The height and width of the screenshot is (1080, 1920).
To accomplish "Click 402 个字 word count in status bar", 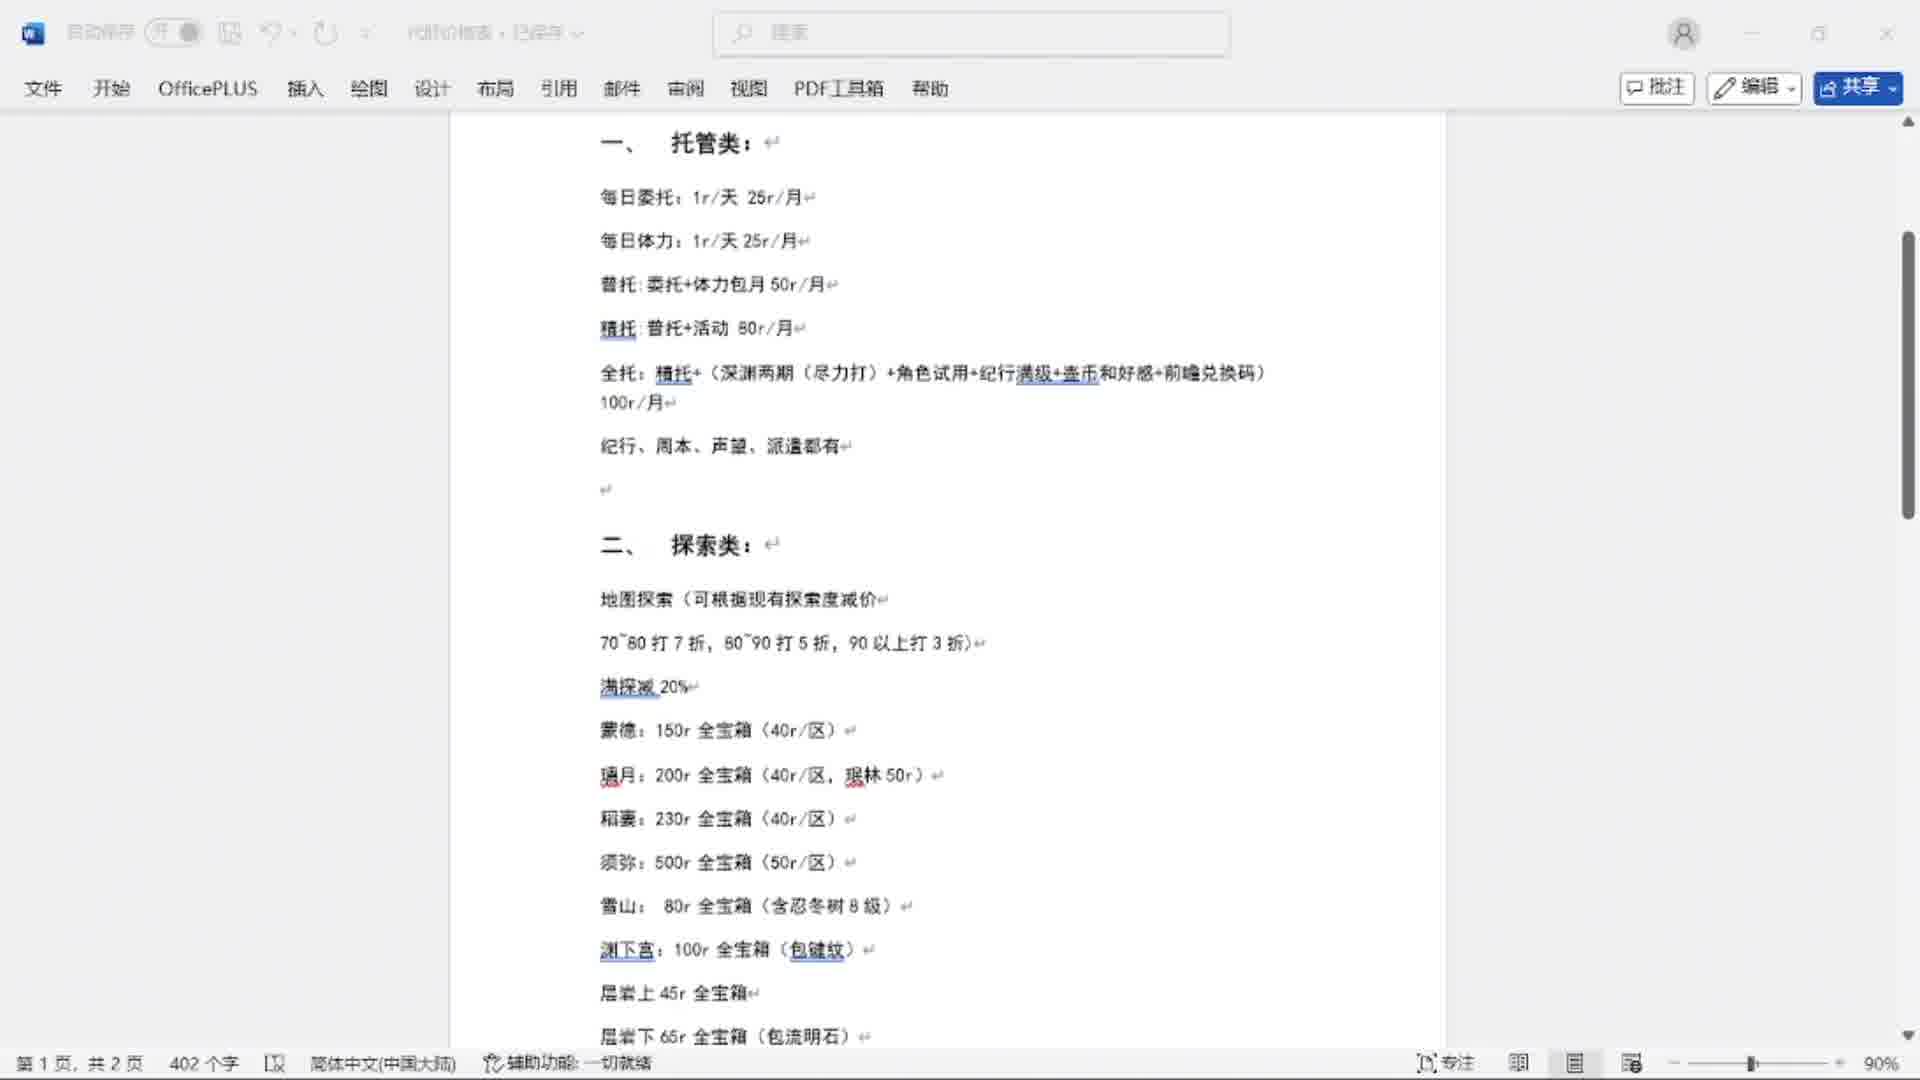I will tap(203, 1063).
